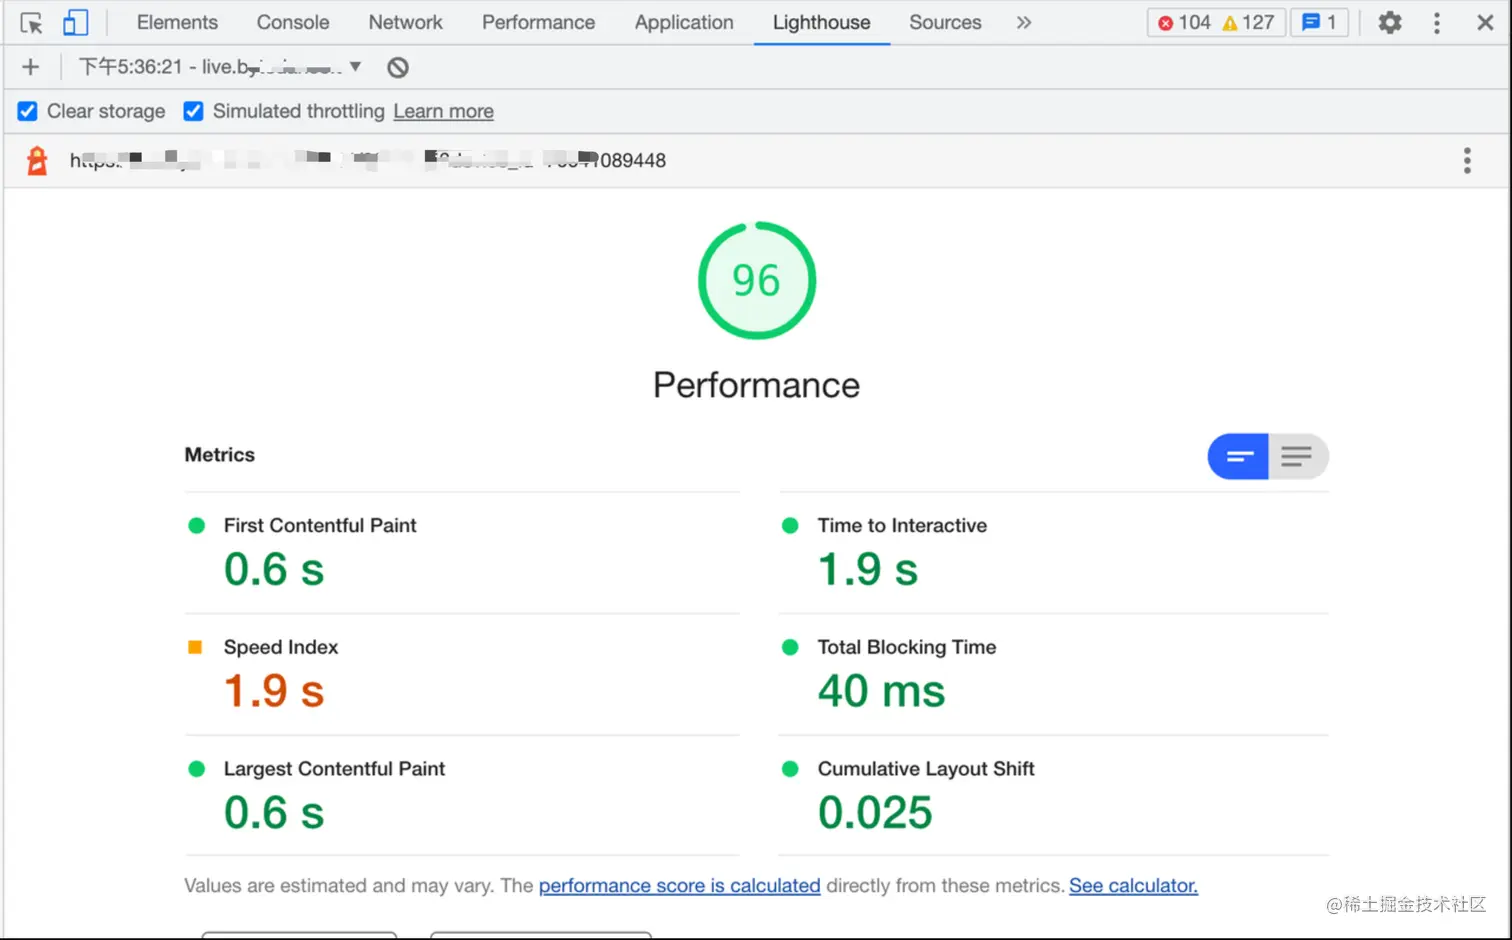Click the green Performance score gauge
The image size is (1512, 940).
tap(756, 281)
